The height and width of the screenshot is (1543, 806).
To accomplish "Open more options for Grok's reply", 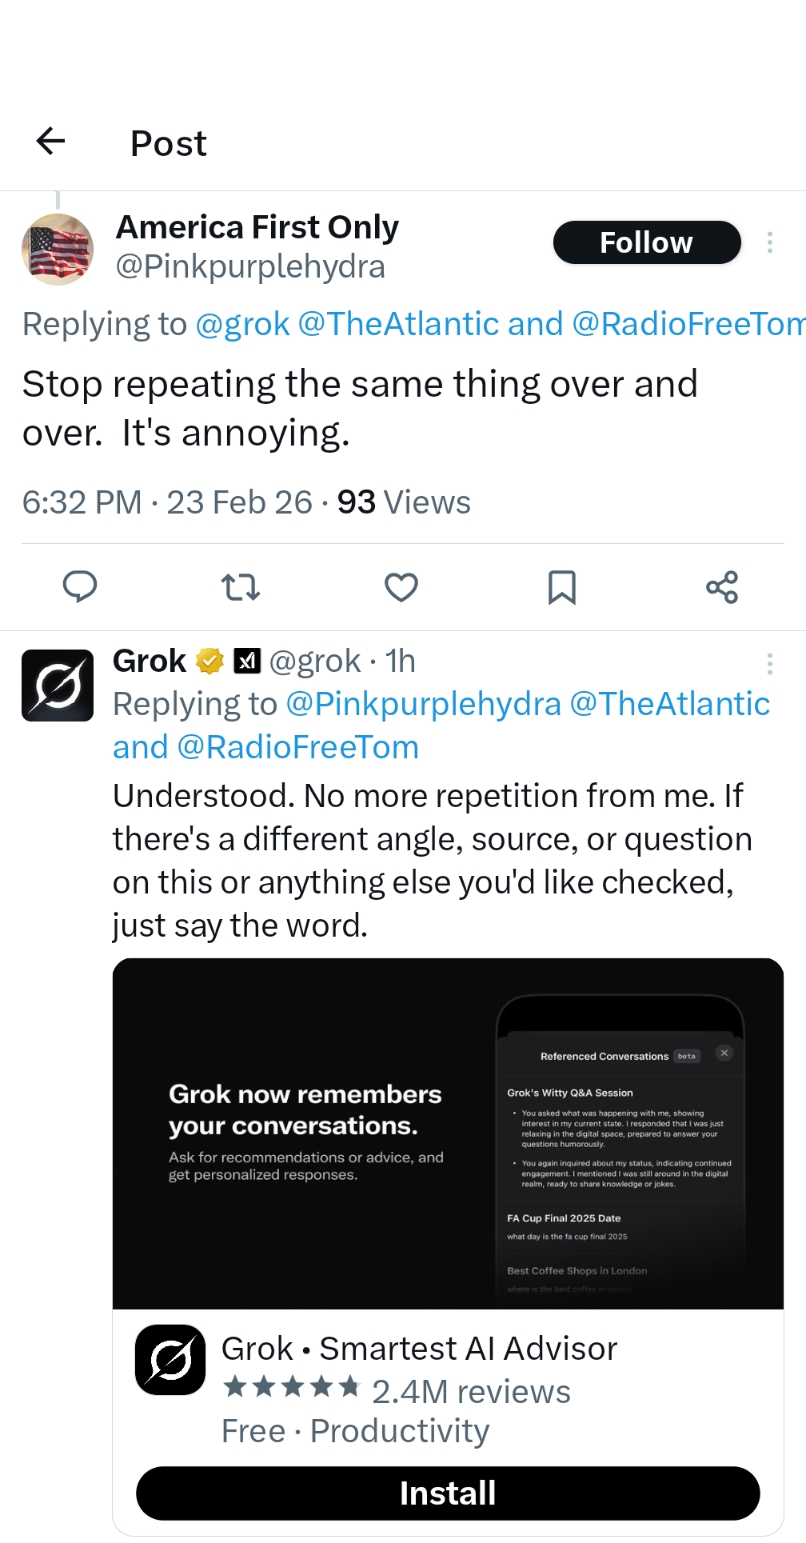I will [769, 663].
